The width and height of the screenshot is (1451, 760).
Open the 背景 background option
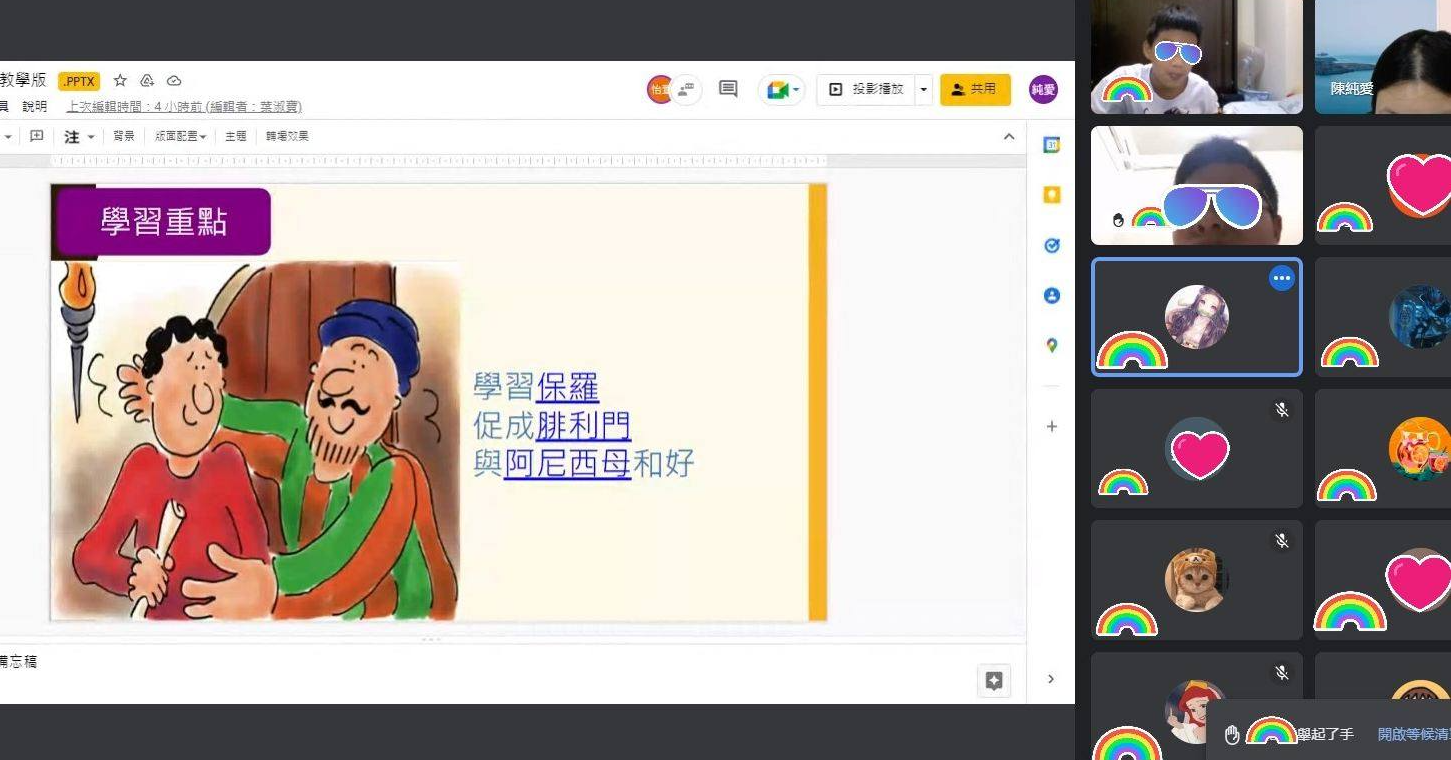(x=124, y=136)
